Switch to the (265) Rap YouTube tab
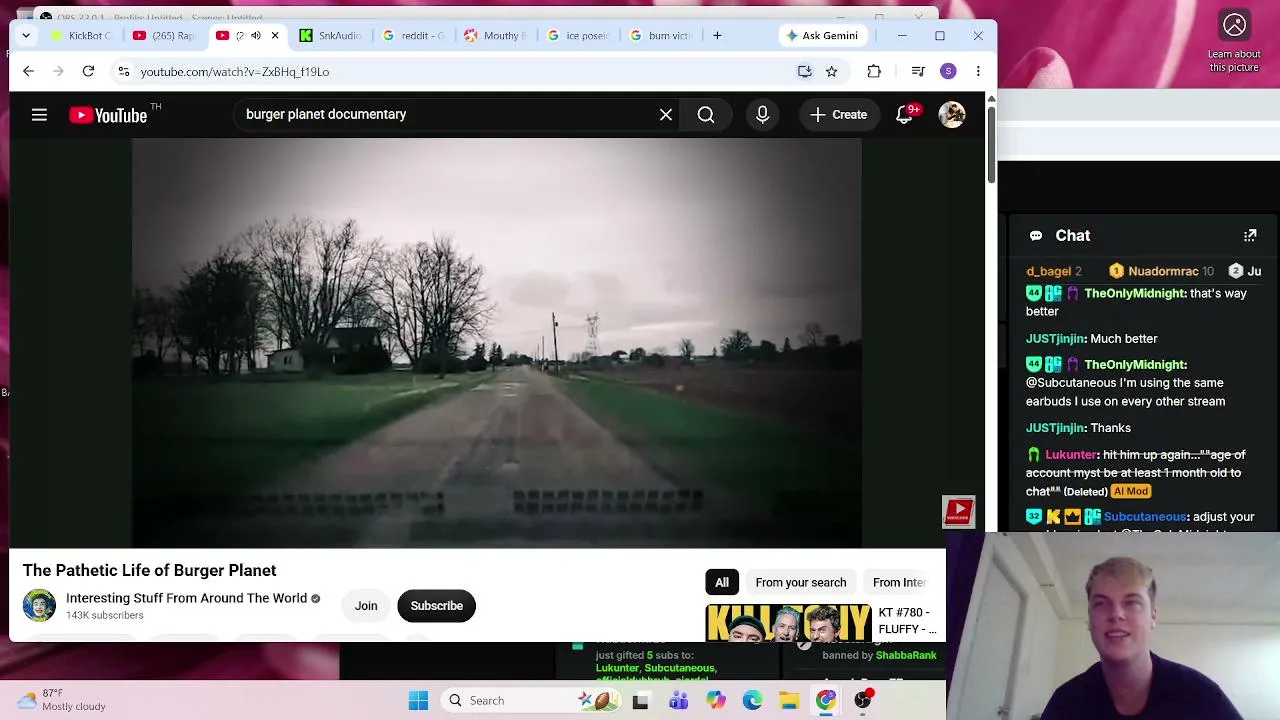Image resolution: width=1280 pixels, height=720 pixels. tap(165, 35)
